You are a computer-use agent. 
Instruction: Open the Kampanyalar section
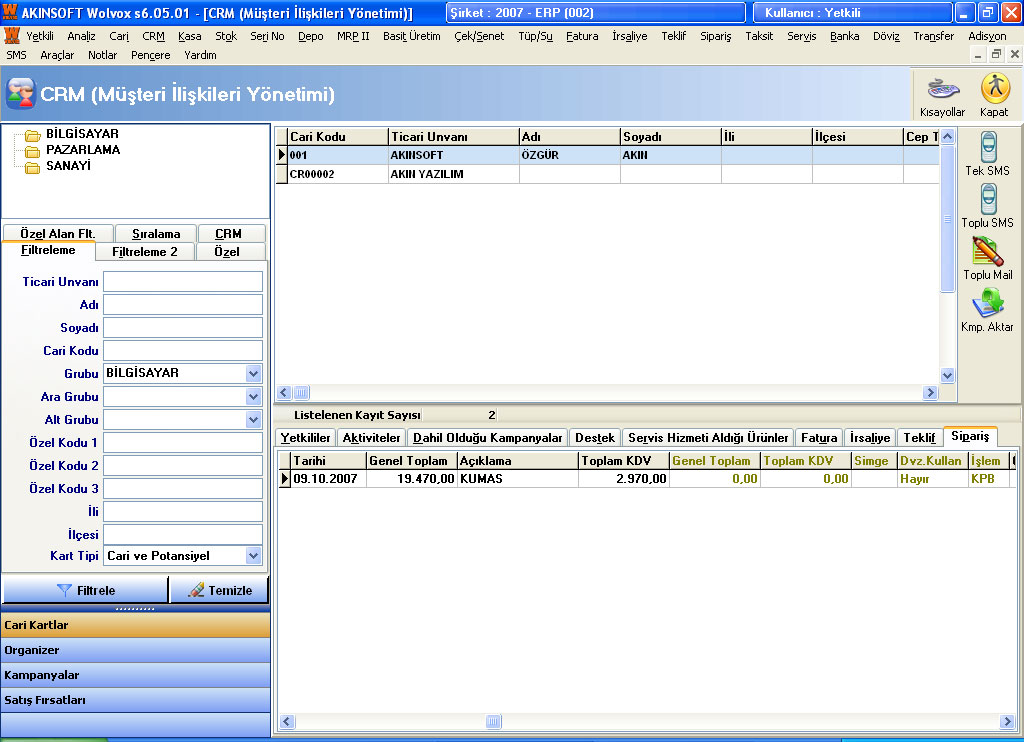[136, 675]
